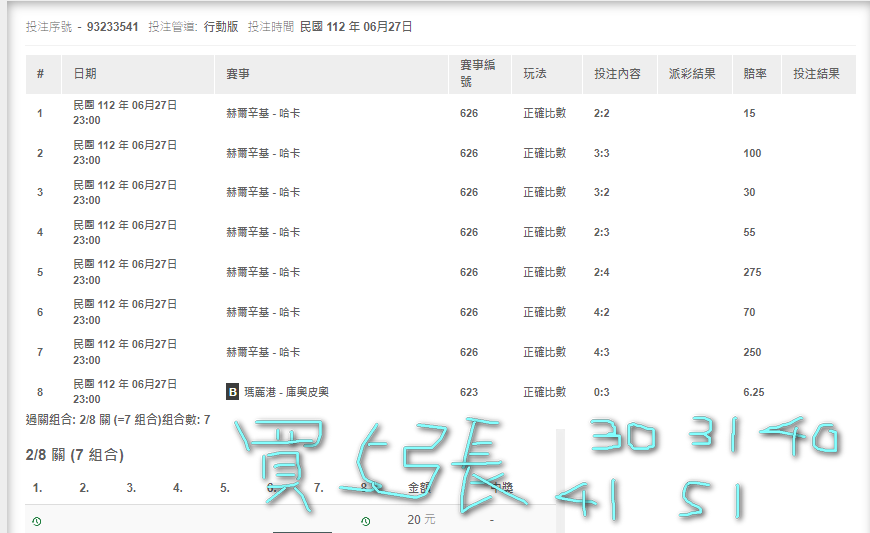Click the row number 7 cell
The width and height of the screenshot is (870, 533).
coord(40,352)
